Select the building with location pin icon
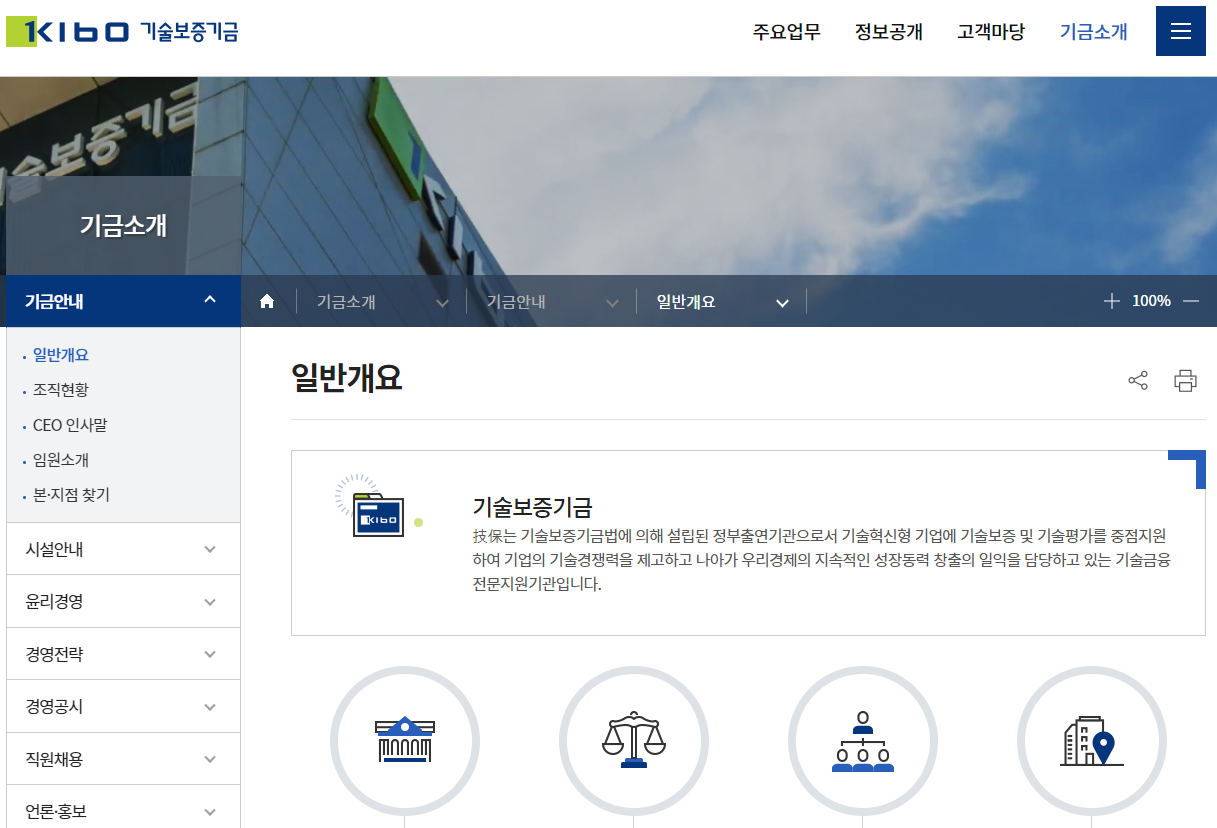Screen dimensions: 1217x828 pos(1091,740)
